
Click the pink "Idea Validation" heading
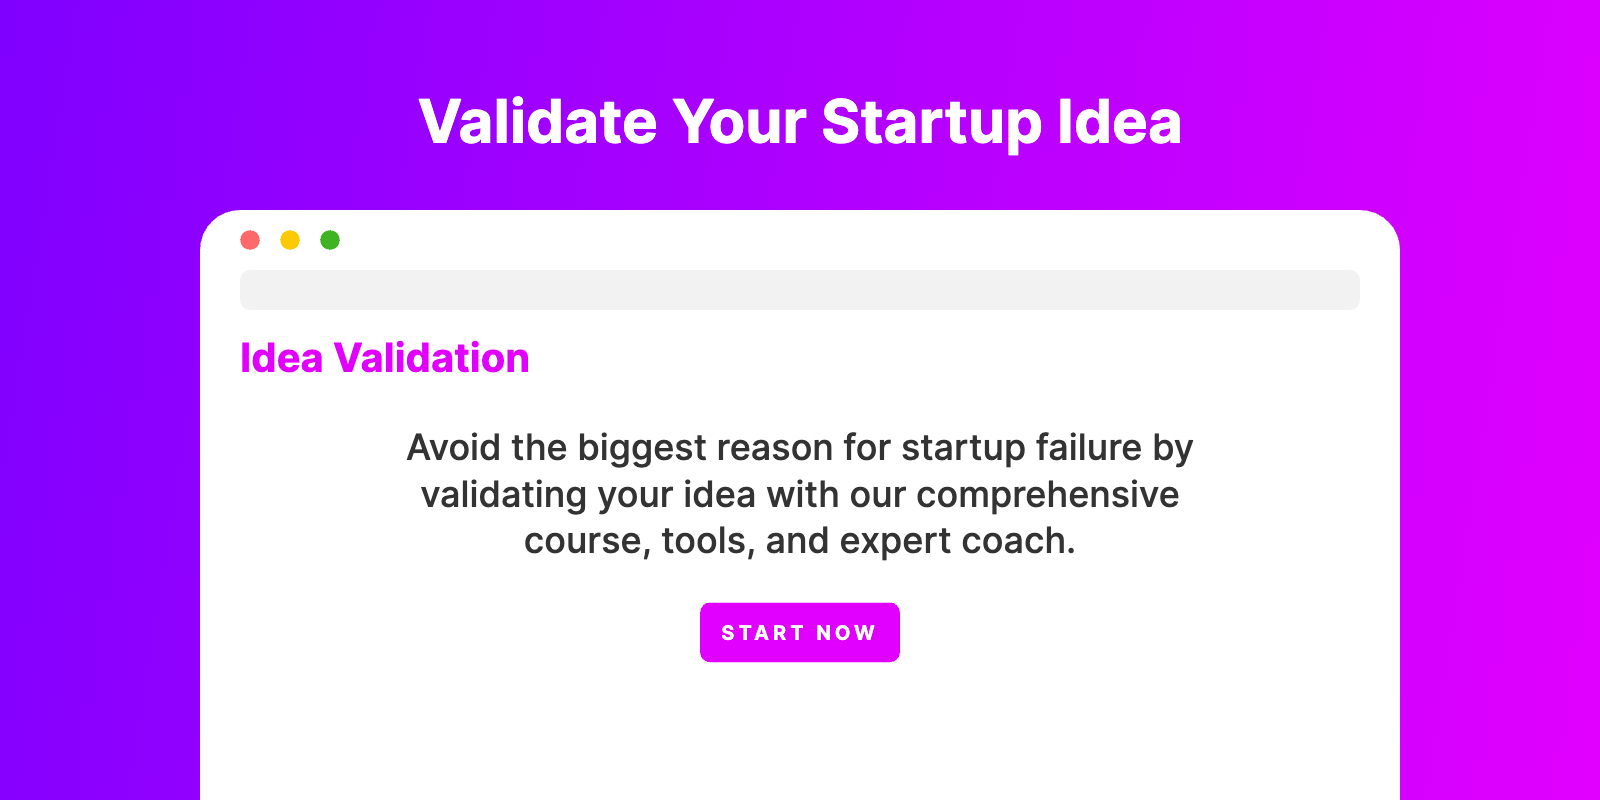[x=384, y=358]
